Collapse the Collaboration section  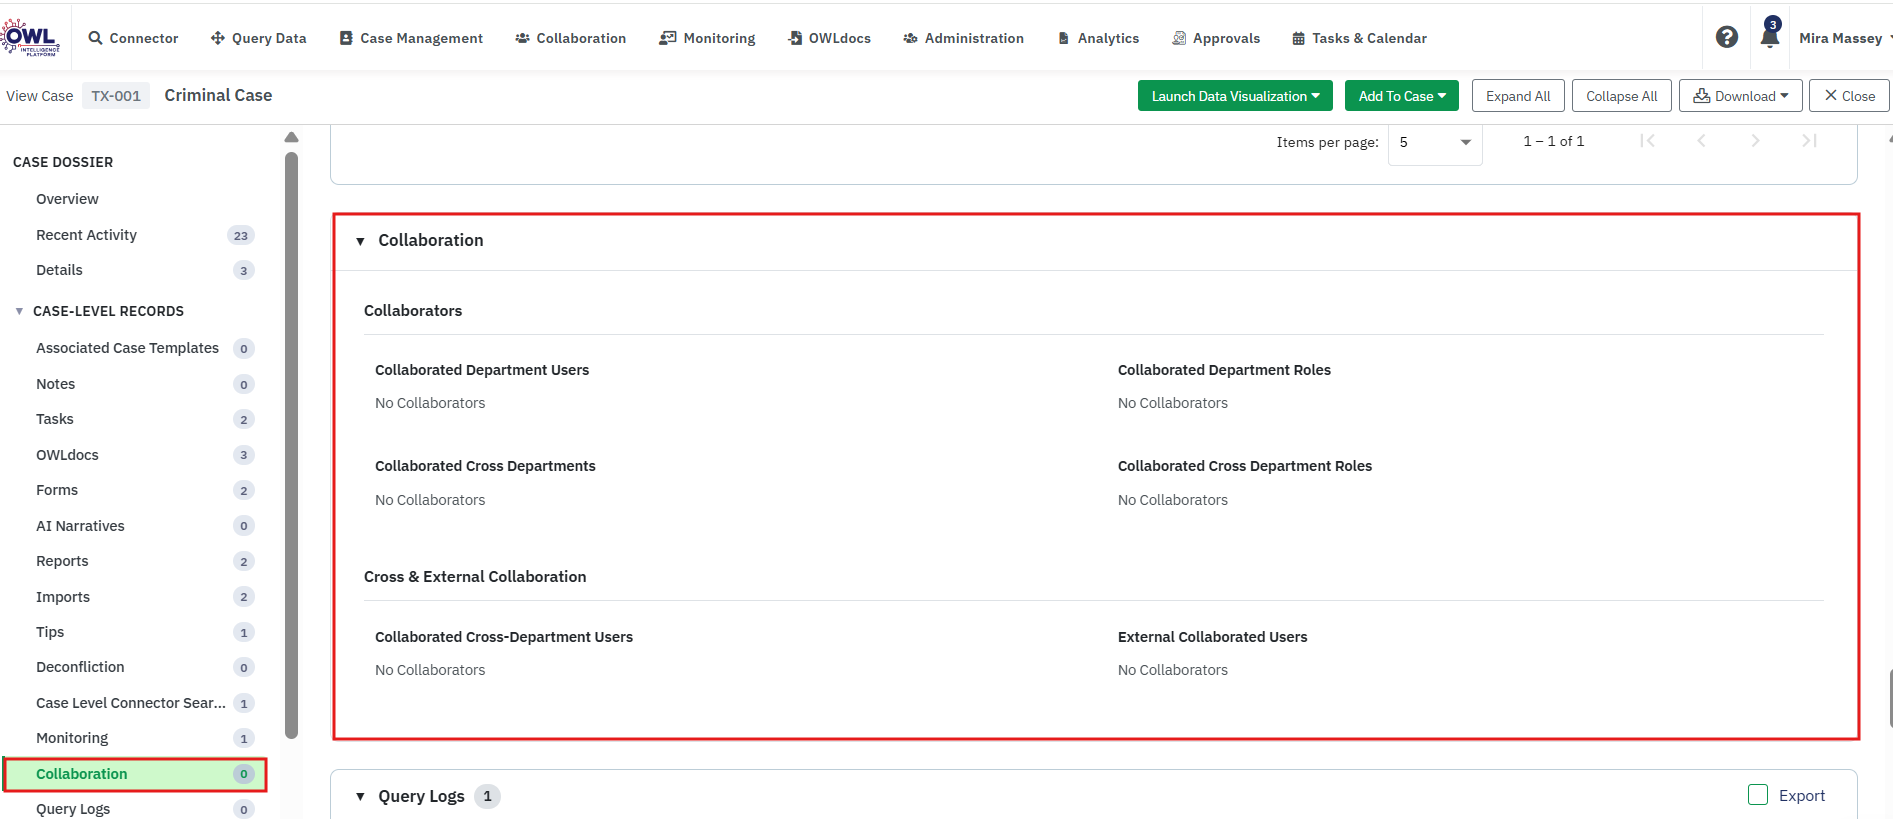(x=360, y=241)
